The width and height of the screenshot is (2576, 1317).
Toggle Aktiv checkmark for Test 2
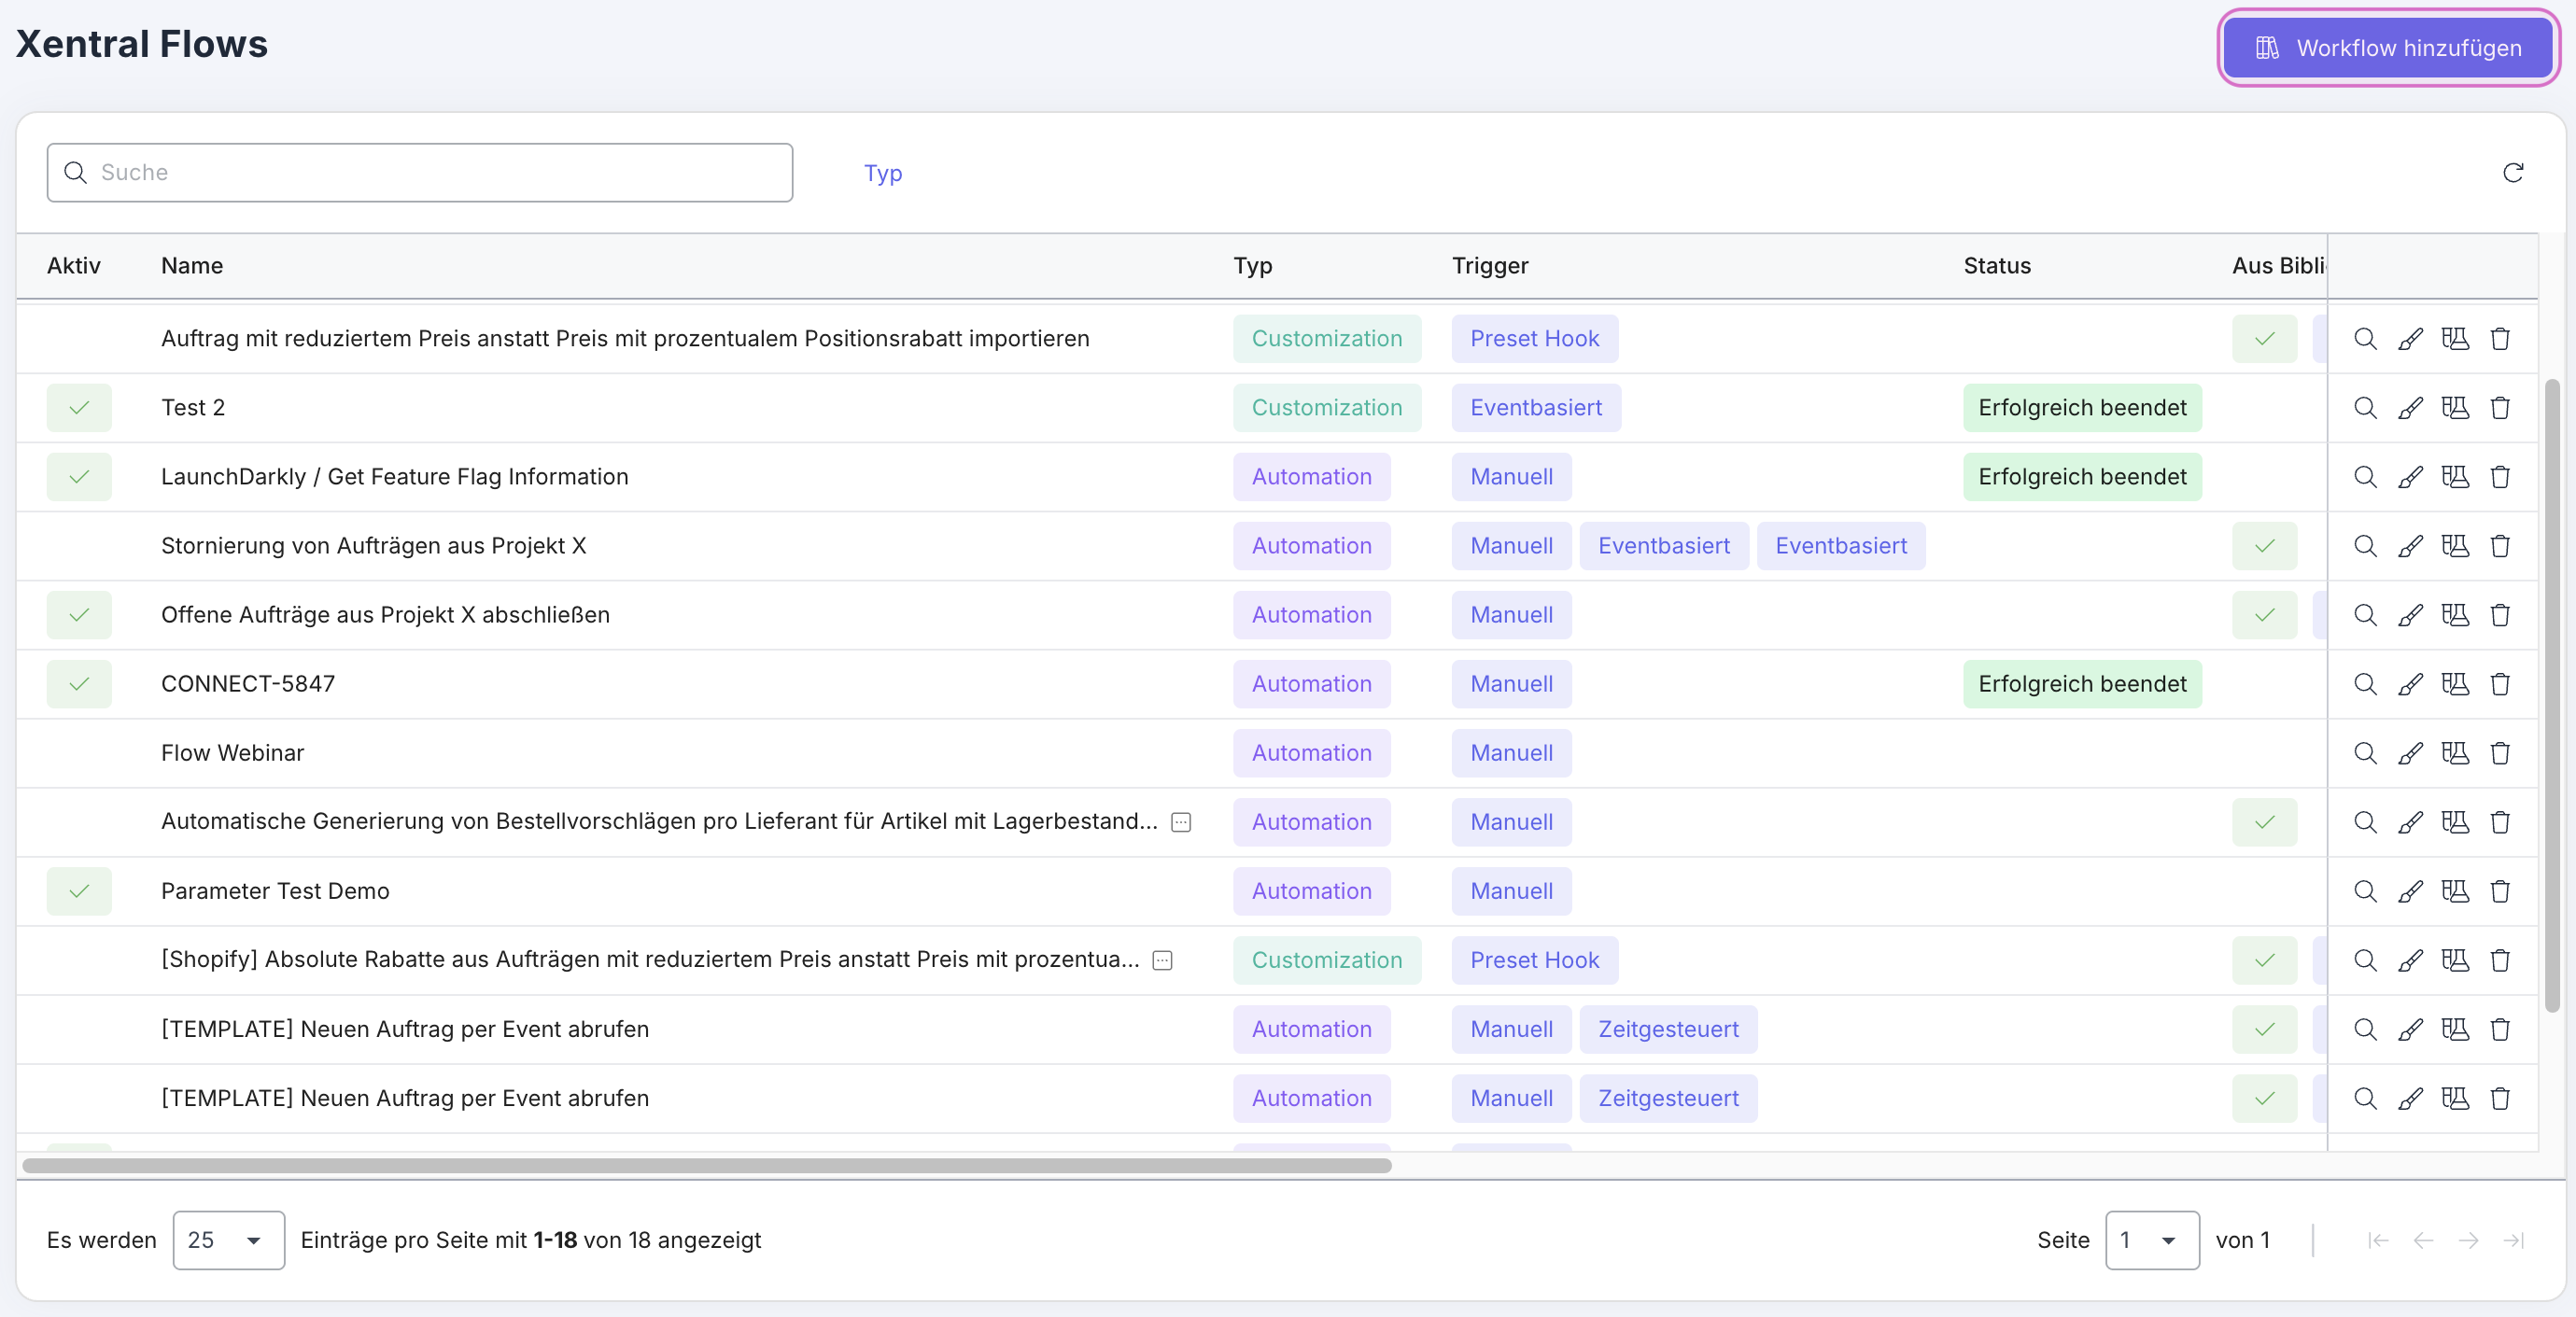click(79, 408)
